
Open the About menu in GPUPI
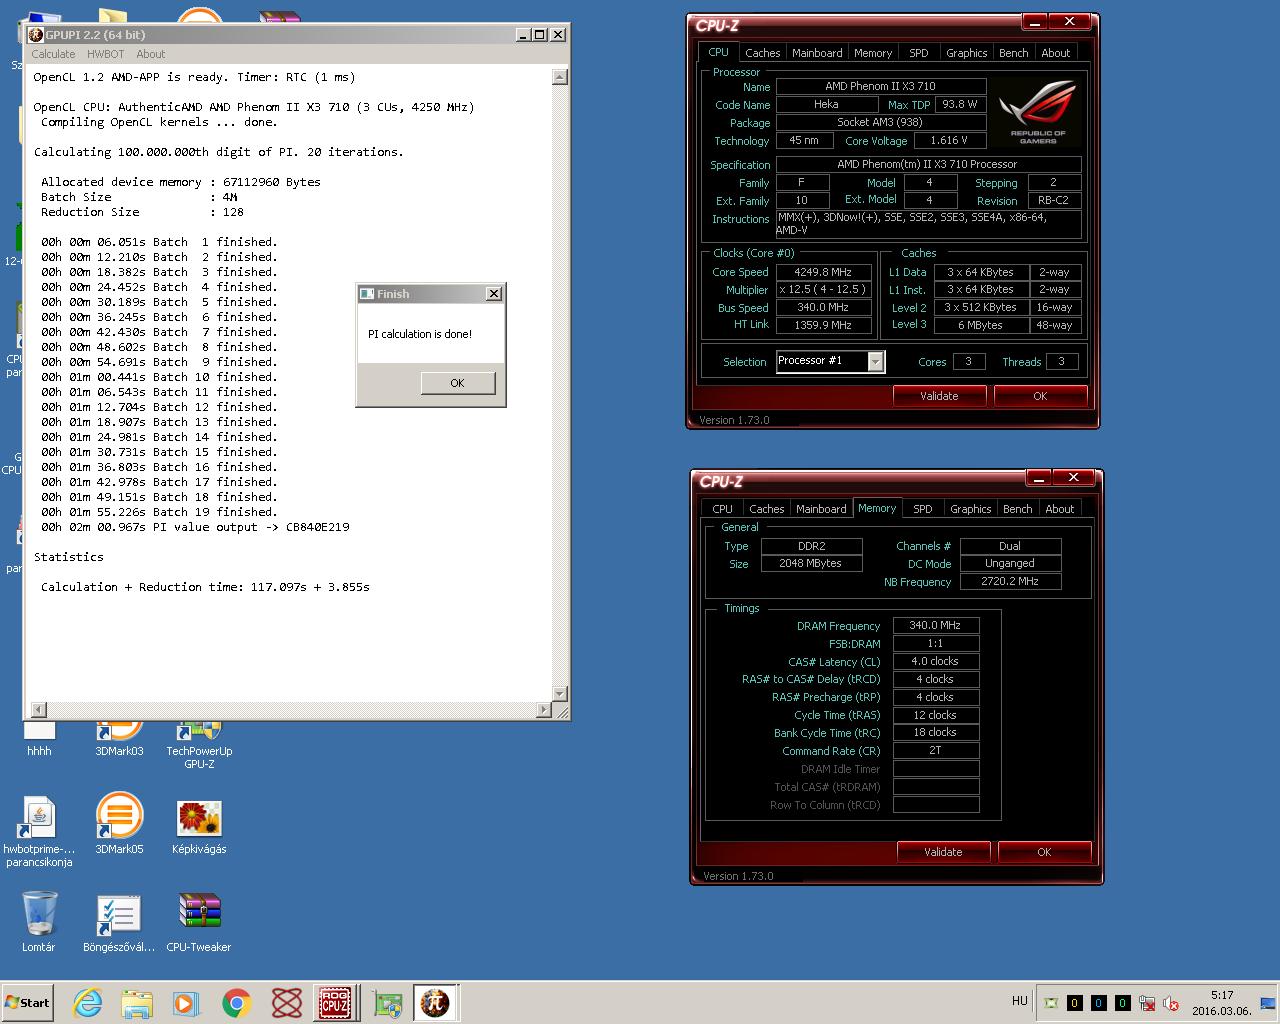[151, 54]
